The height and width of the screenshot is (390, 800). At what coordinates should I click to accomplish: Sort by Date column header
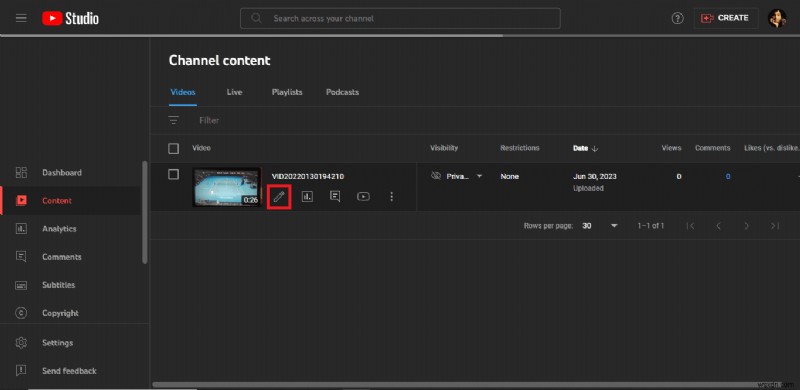click(581, 148)
